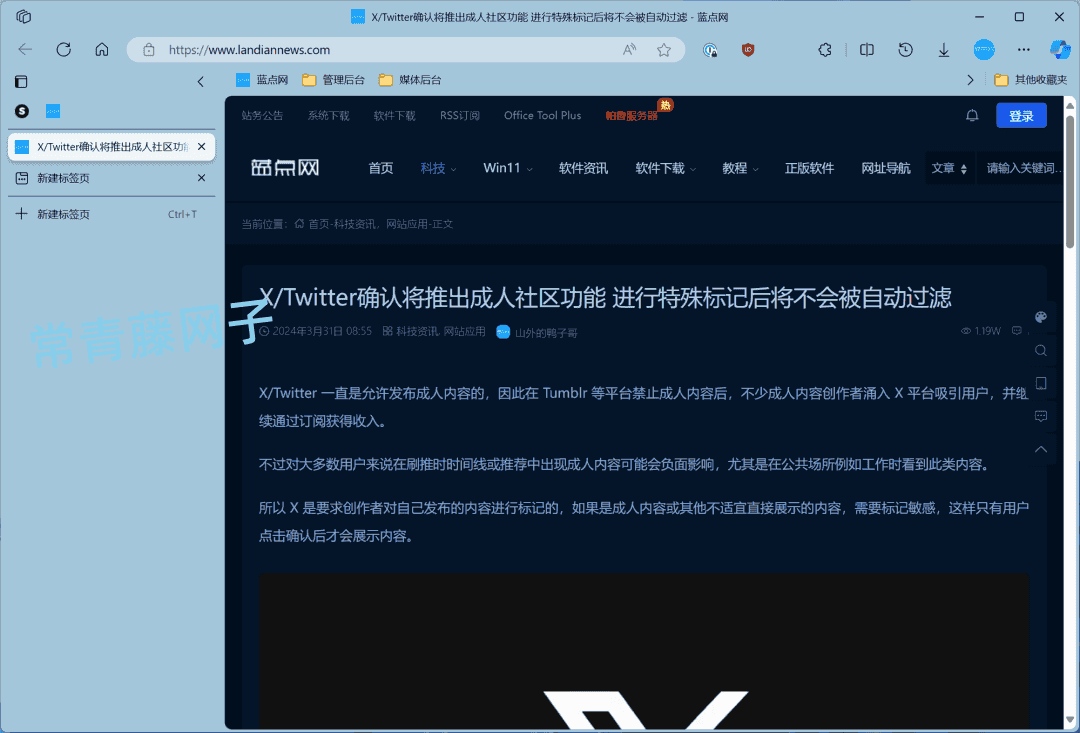Open Office Tool Plus link
The height and width of the screenshot is (733, 1080).
pos(542,116)
